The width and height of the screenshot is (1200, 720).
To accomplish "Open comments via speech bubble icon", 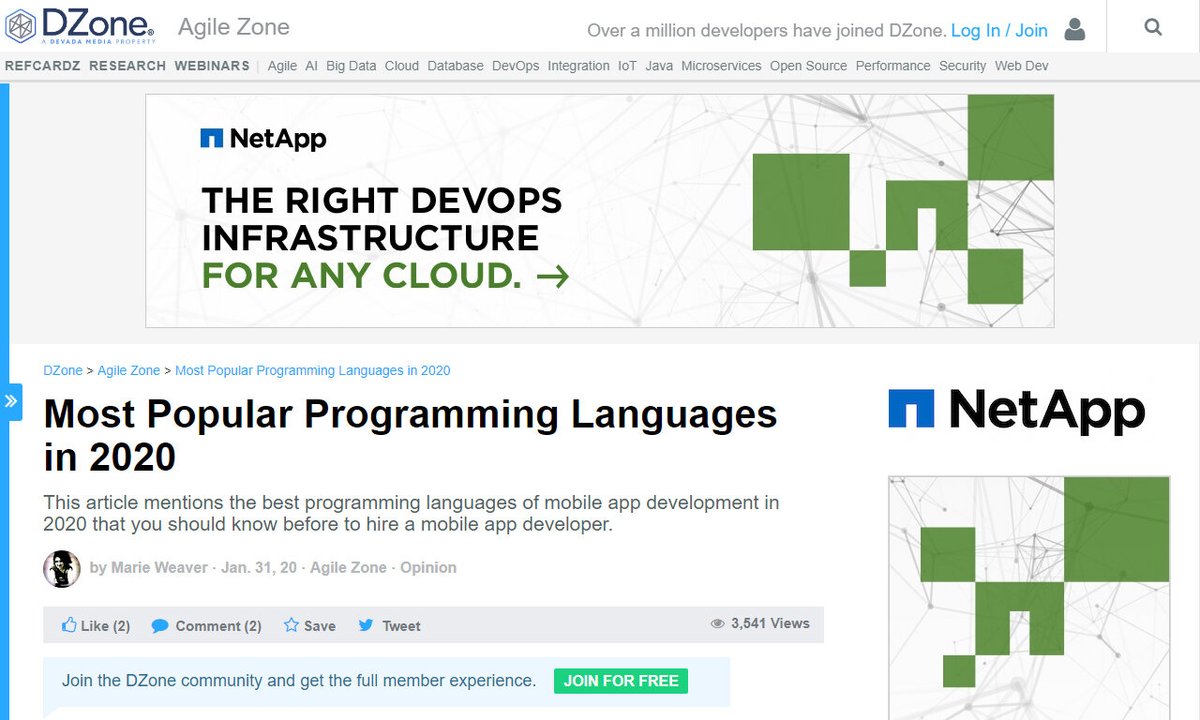I will (x=160, y=626).
